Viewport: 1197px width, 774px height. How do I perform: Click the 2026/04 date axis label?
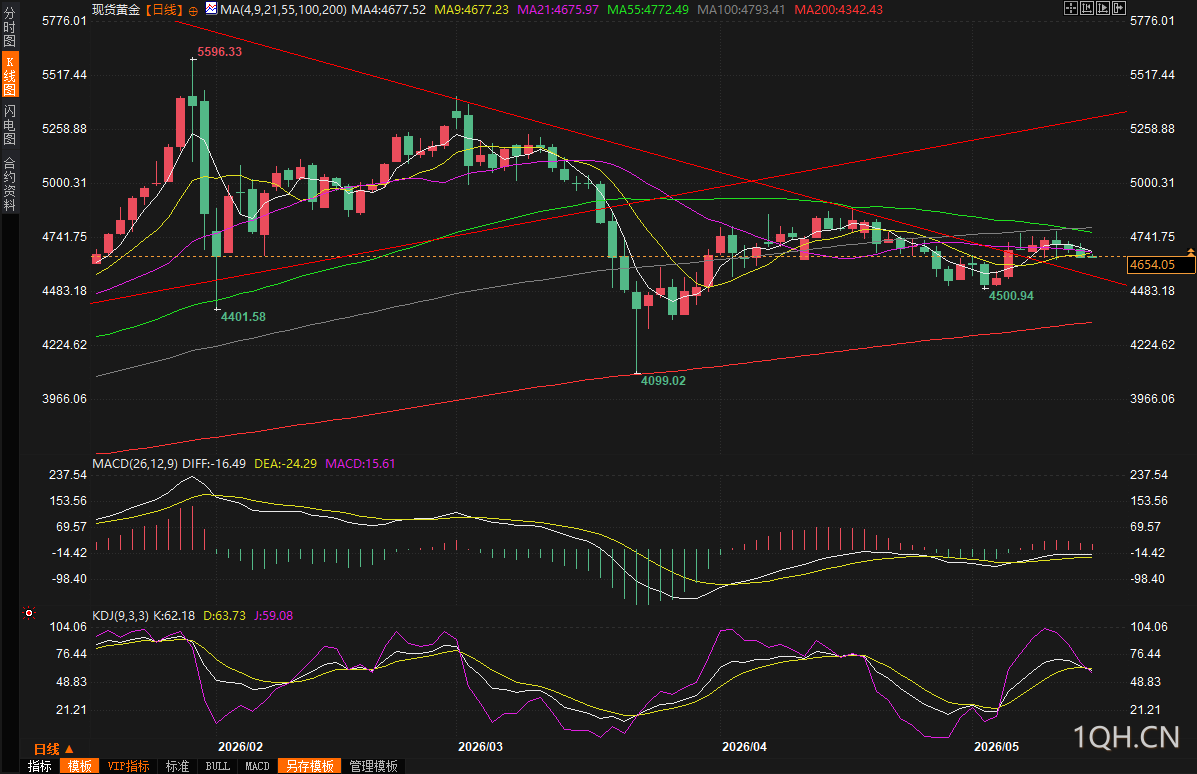744,747
